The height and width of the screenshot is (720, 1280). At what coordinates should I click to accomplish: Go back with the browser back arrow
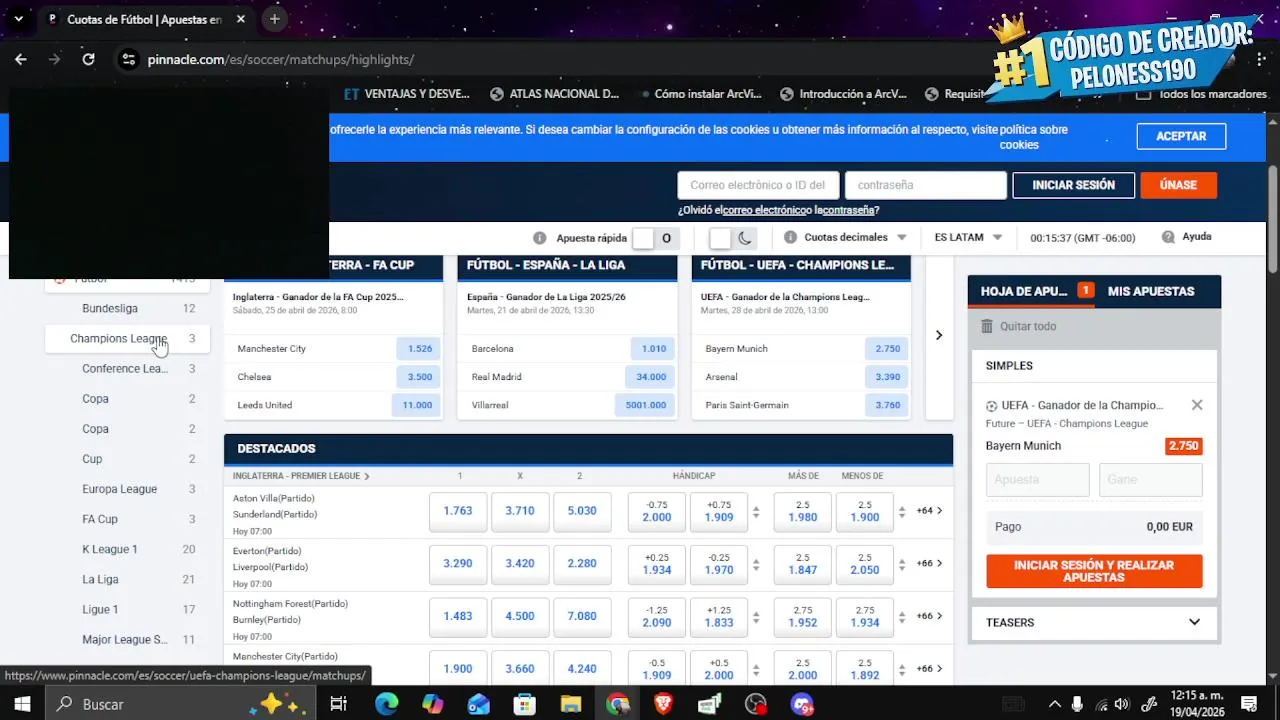coord(21,59)
